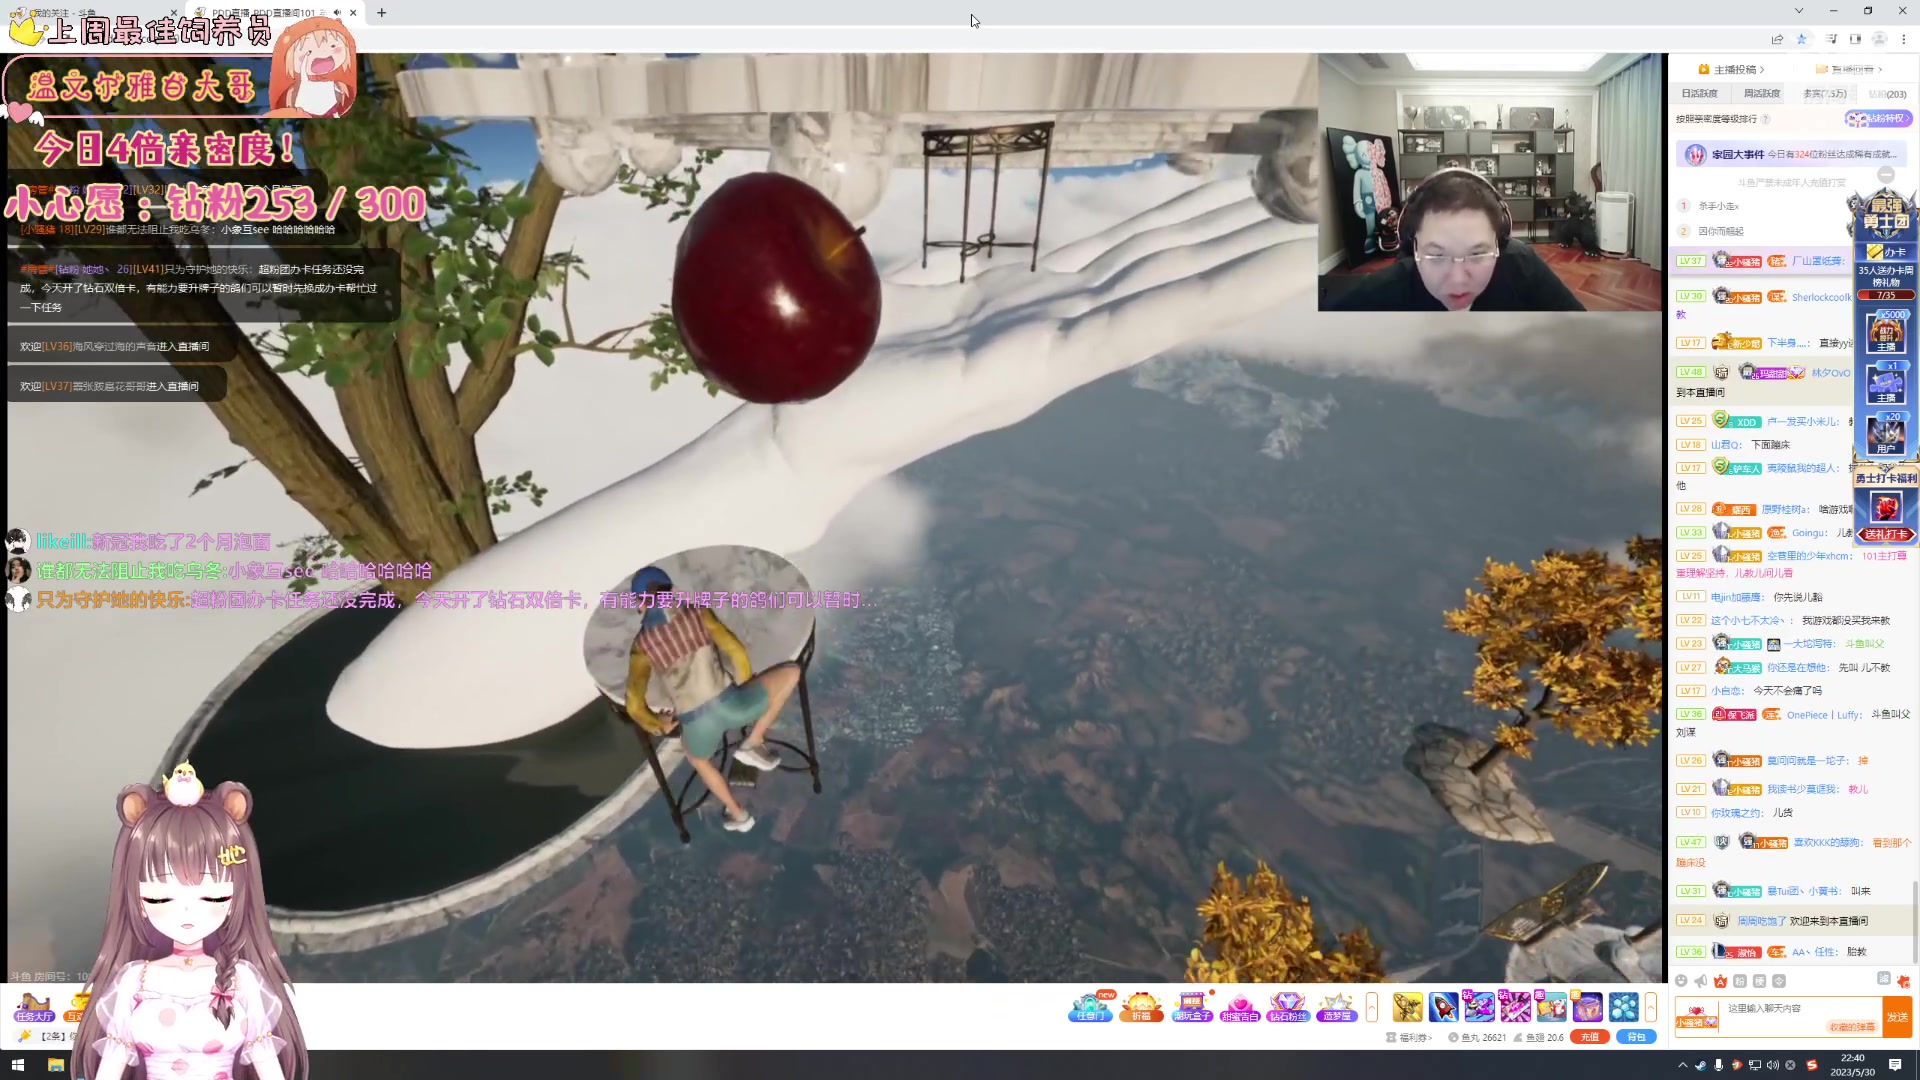Click the browser share page icon
The image size is (1920, 1080).
[x=1777, y=39]
